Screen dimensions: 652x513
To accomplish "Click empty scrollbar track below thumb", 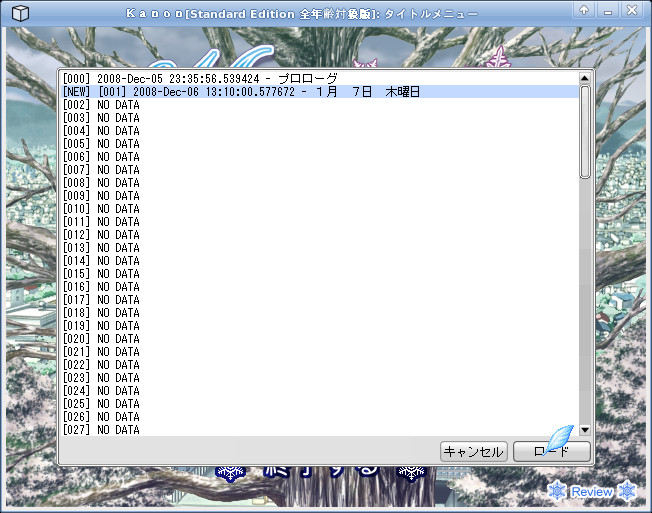I will [585, 301].
